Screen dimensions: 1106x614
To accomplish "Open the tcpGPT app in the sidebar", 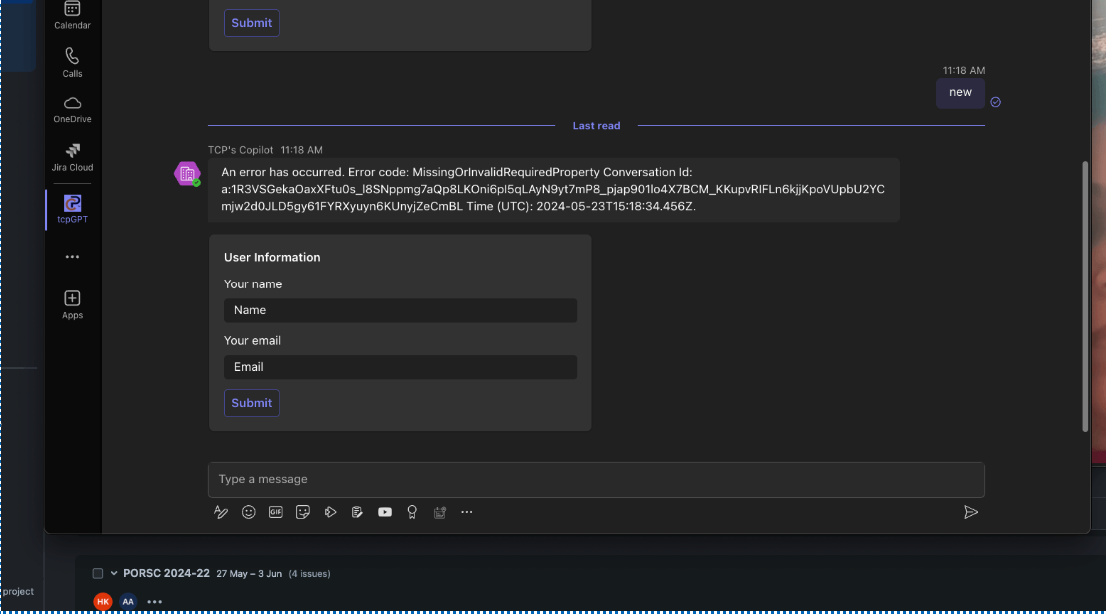I will point(72,208).
